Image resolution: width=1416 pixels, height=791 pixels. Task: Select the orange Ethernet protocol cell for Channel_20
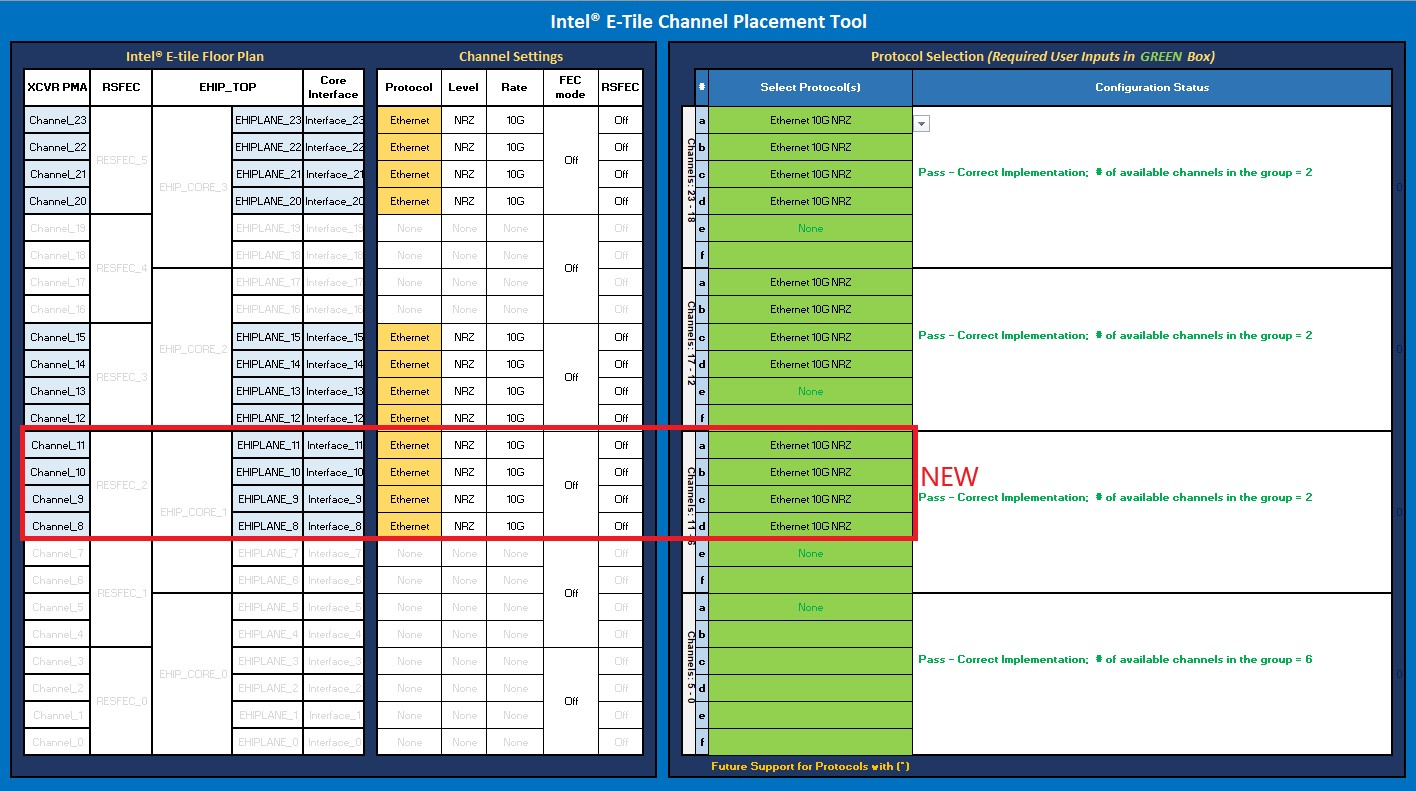[x=409, y=201]
